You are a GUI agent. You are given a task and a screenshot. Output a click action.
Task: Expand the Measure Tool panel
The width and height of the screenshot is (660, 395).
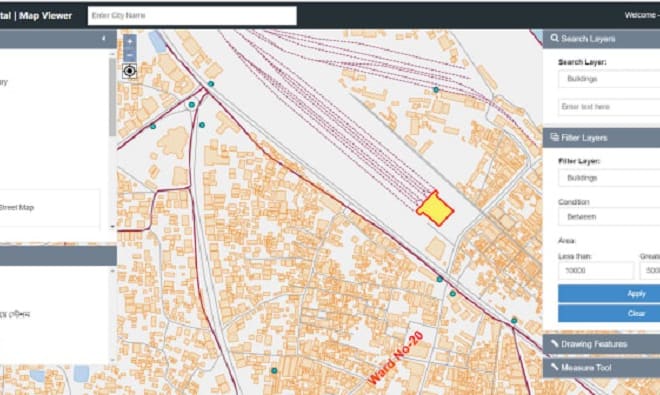tap(601, 367)
